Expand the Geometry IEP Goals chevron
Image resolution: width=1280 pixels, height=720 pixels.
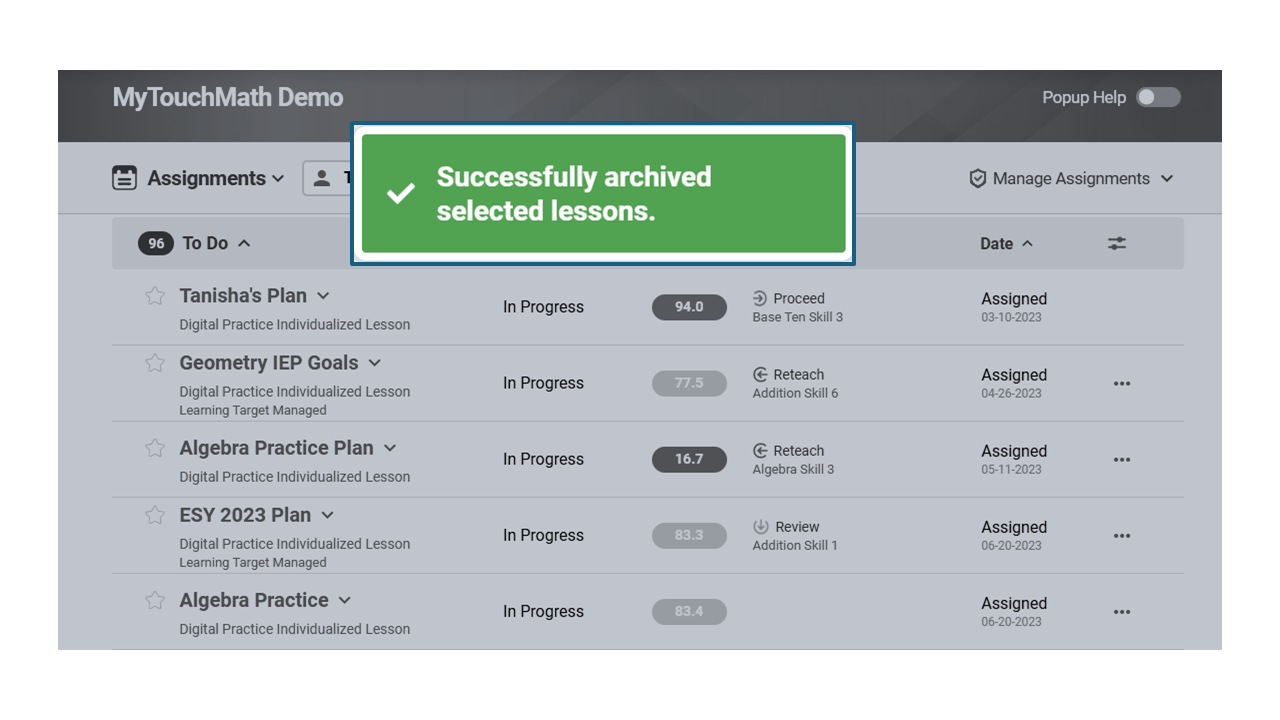tap(374, 363)
